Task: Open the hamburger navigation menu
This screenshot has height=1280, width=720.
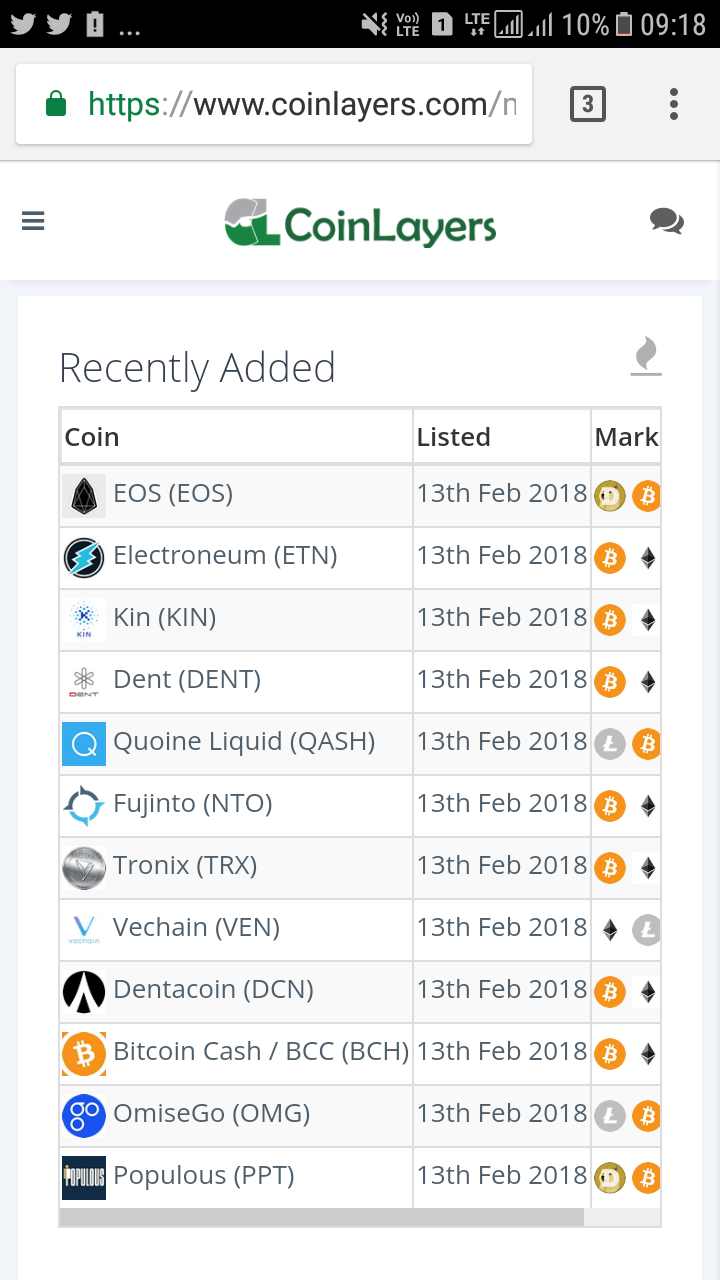Action: click(33, 221)
